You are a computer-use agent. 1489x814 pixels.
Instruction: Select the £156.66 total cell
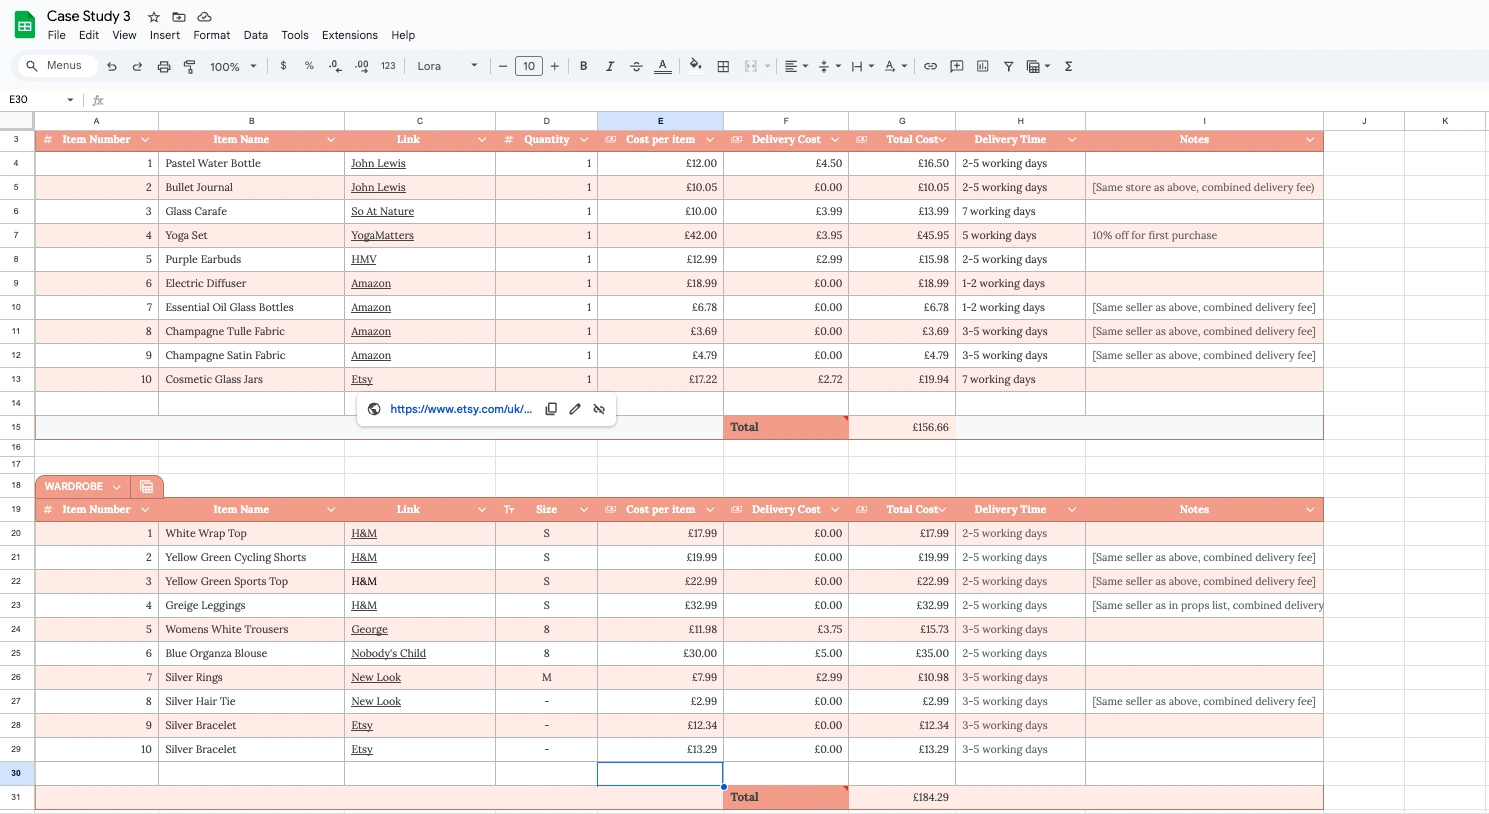click(x=902, y=428)
